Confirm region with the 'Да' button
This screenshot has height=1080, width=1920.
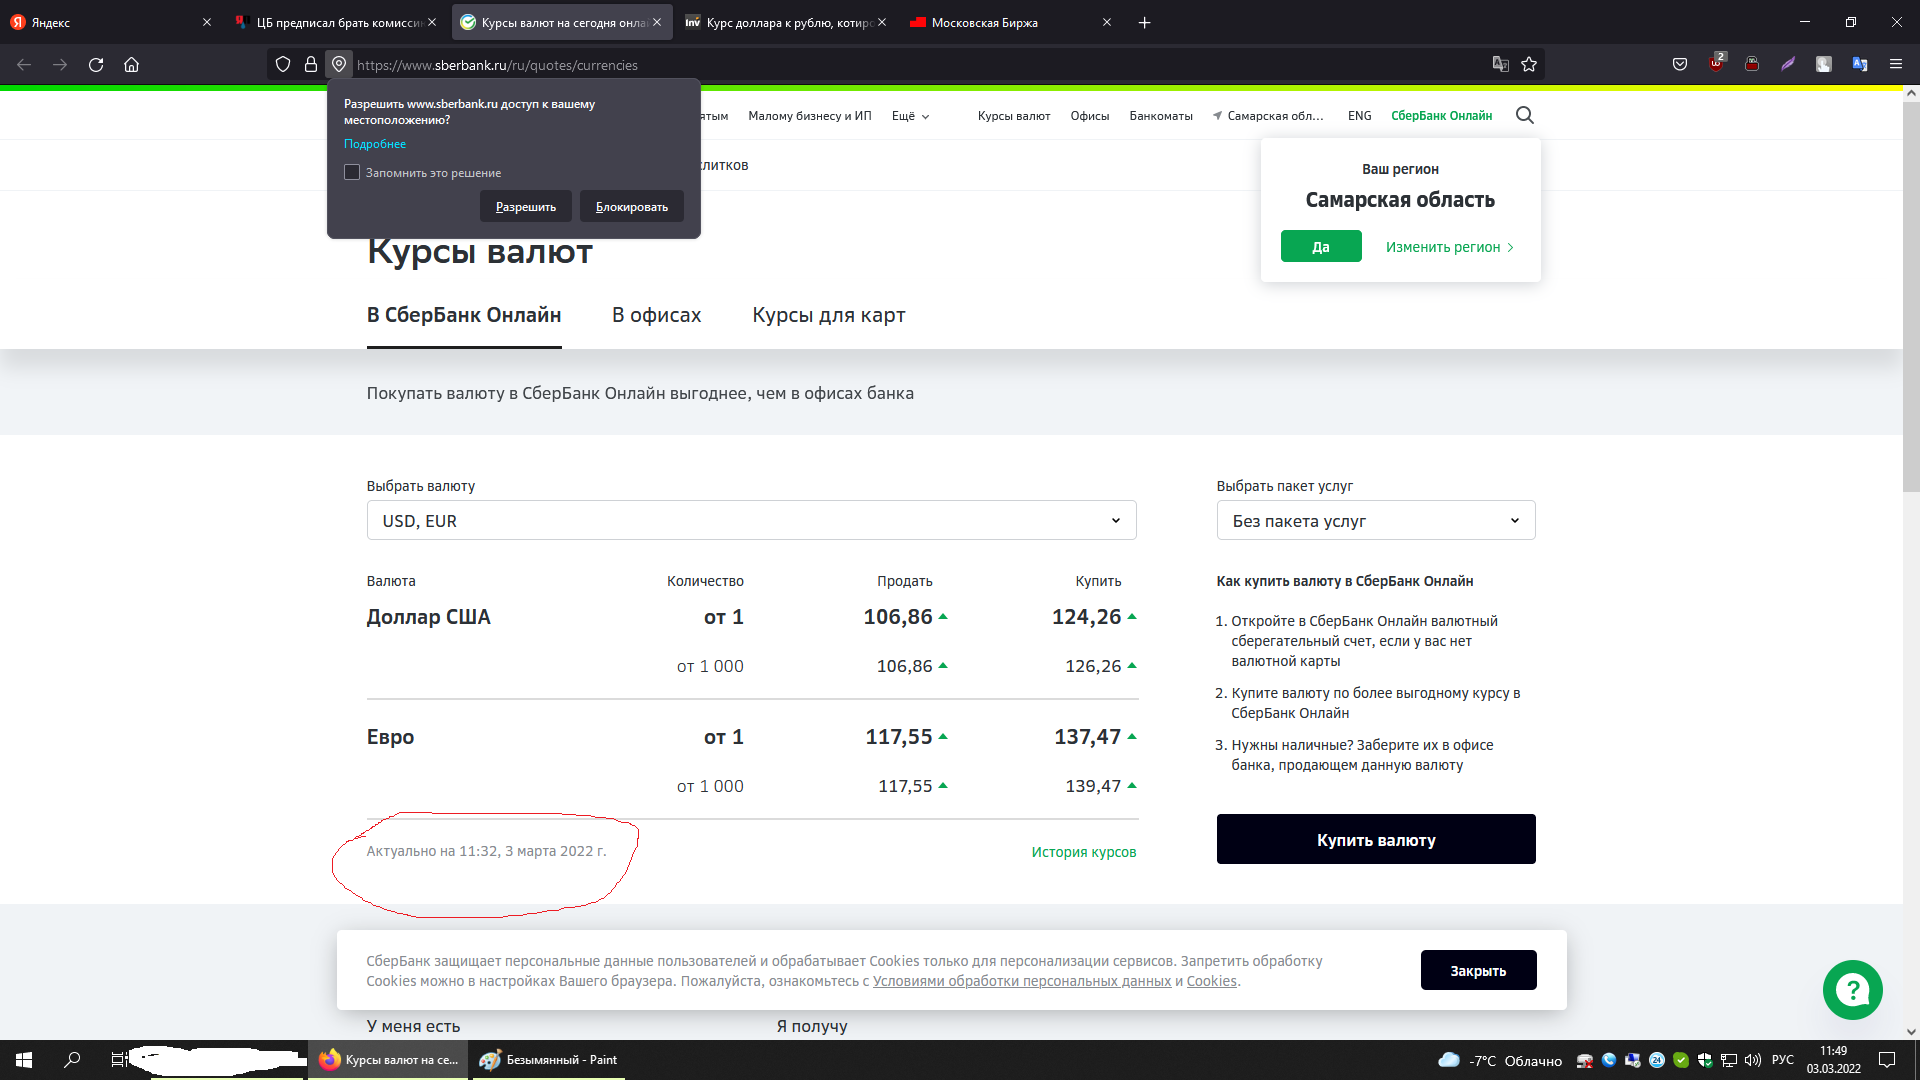pos(1321,247)
